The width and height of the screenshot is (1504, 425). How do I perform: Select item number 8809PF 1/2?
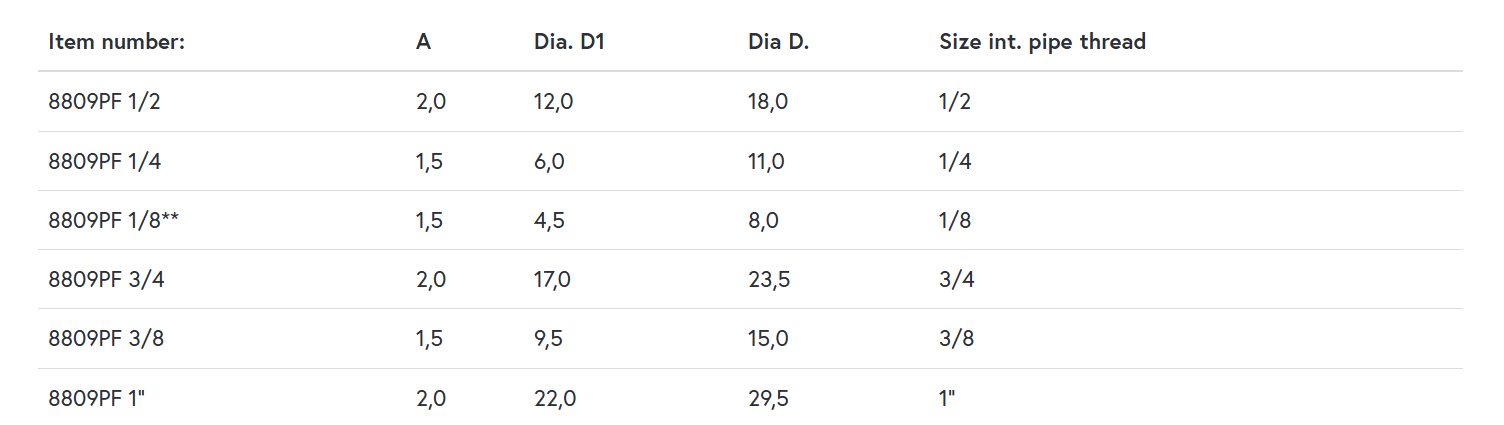(104, 102)
